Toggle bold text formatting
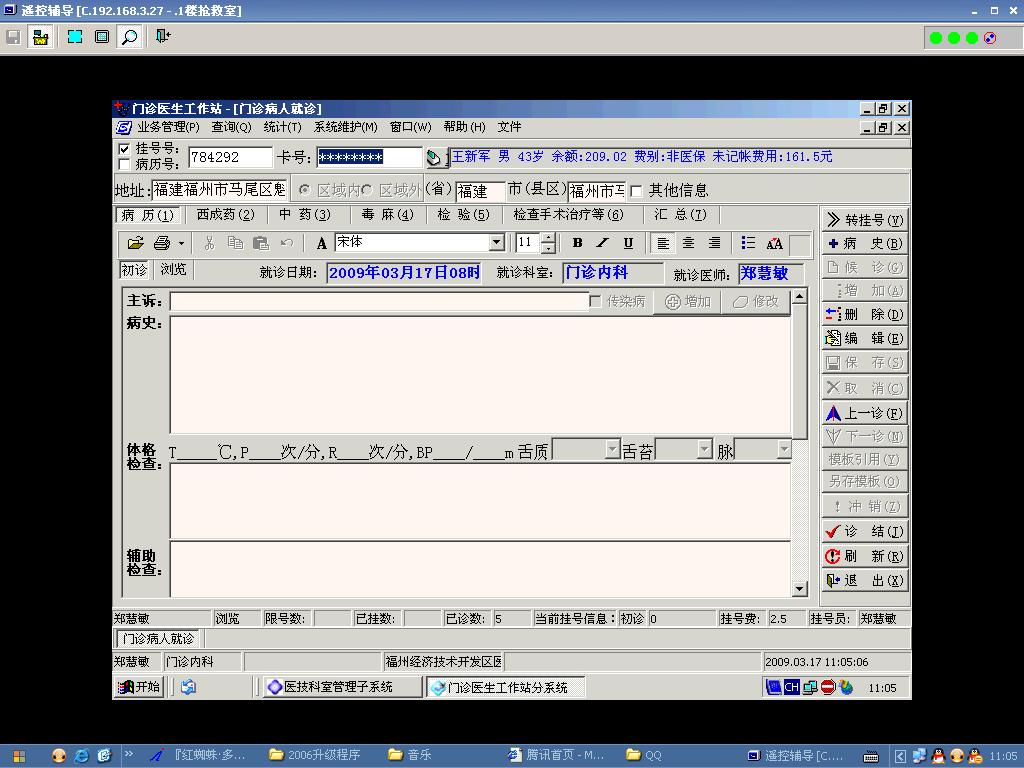The width and height of the screenshot is (1024, 768). tap(577, 243)
